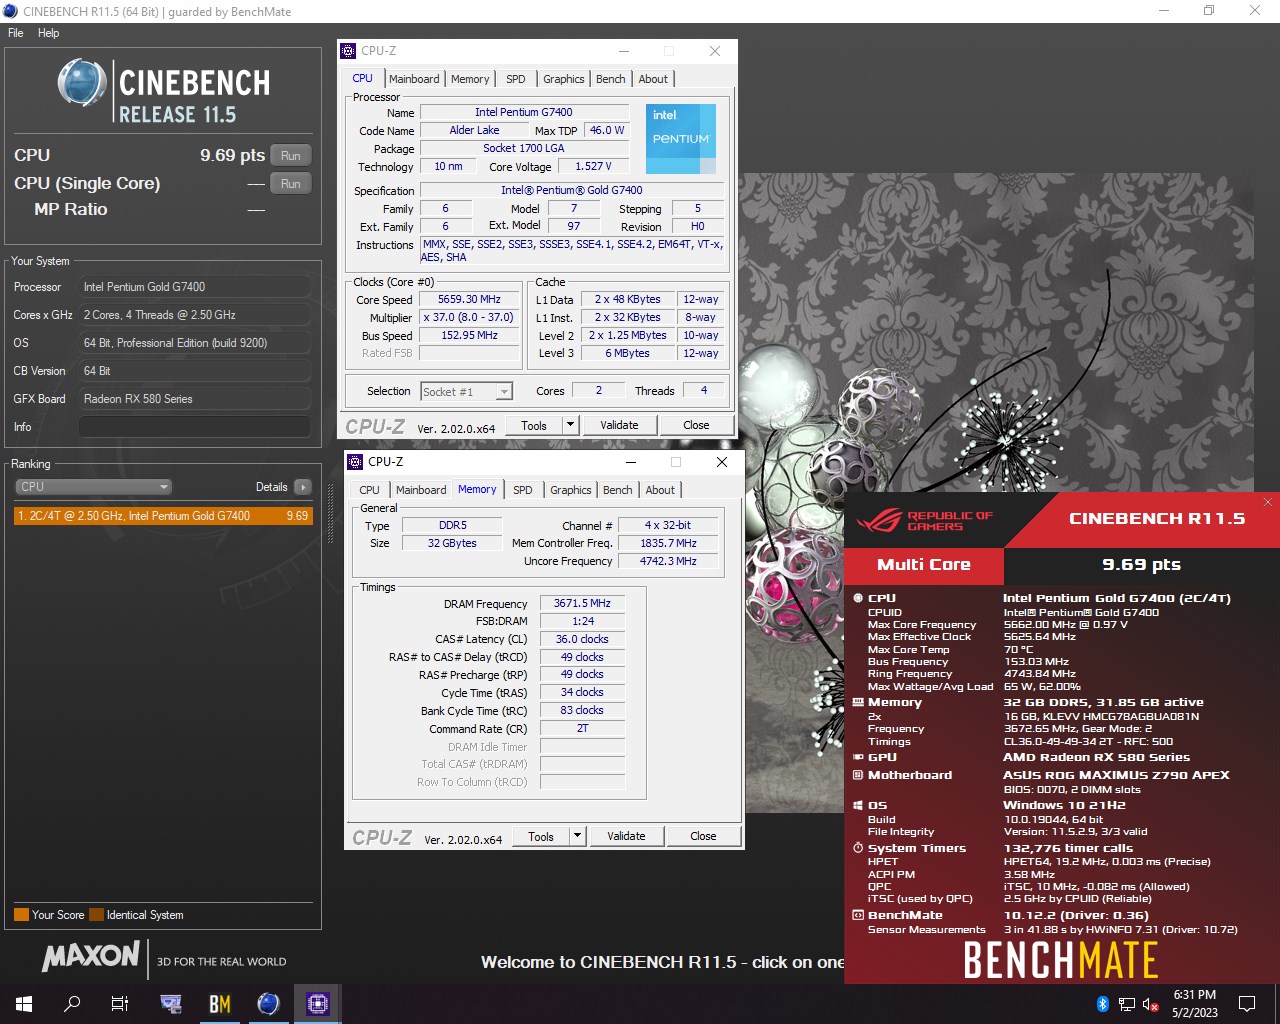Viewport: 1280px width, 1024px height.
Task: Open Graphics tab in upper CPU-Z
Action: [x=564, y=79]
